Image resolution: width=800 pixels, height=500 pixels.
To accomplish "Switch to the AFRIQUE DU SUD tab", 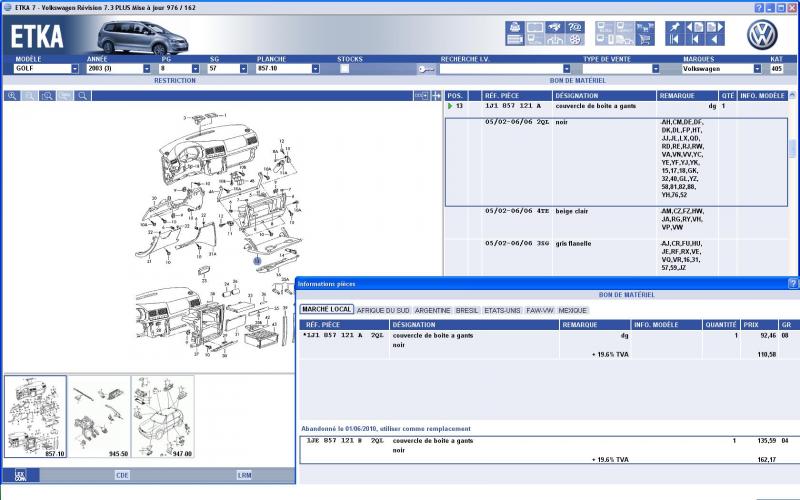I will tap(383, 310).
